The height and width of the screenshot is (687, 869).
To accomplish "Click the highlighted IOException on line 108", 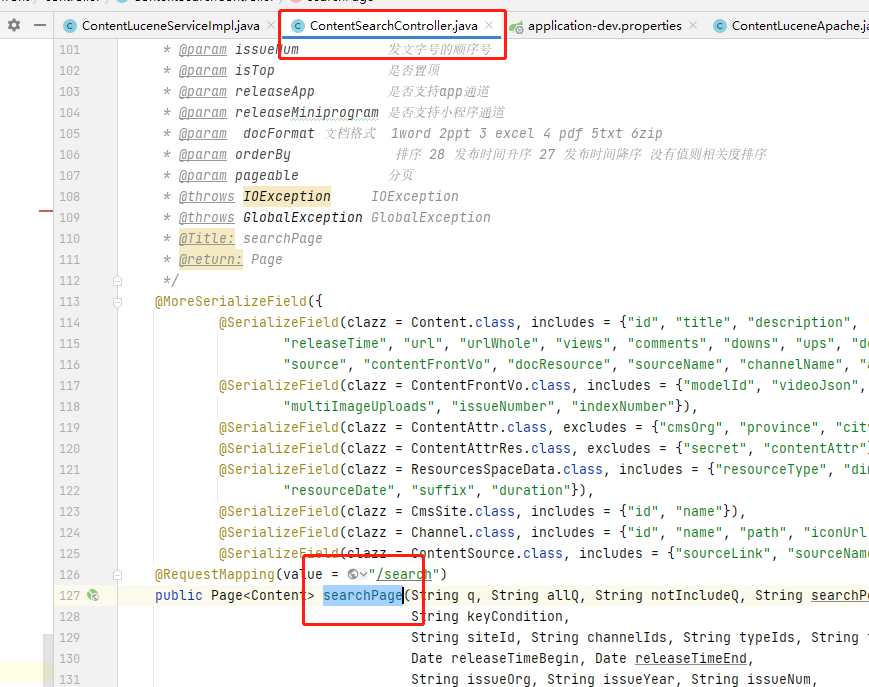I will 287,197.
